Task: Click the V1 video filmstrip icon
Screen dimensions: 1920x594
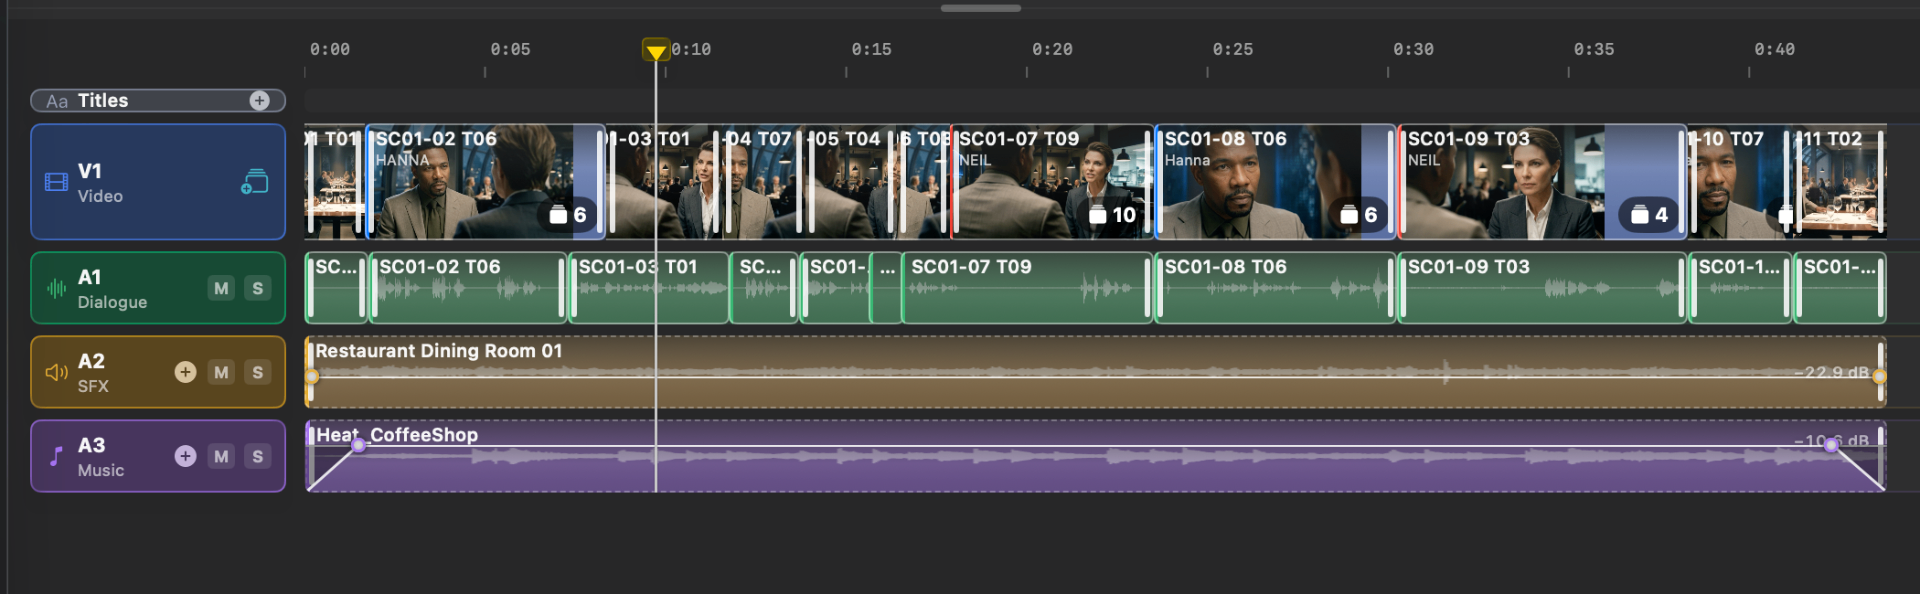Action: tap(56, 182)
